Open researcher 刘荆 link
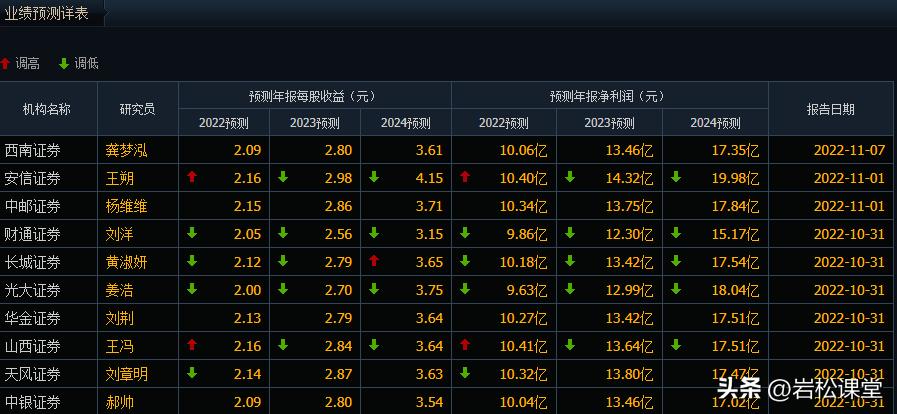This screenshot has width=897, height=414. 120,319
